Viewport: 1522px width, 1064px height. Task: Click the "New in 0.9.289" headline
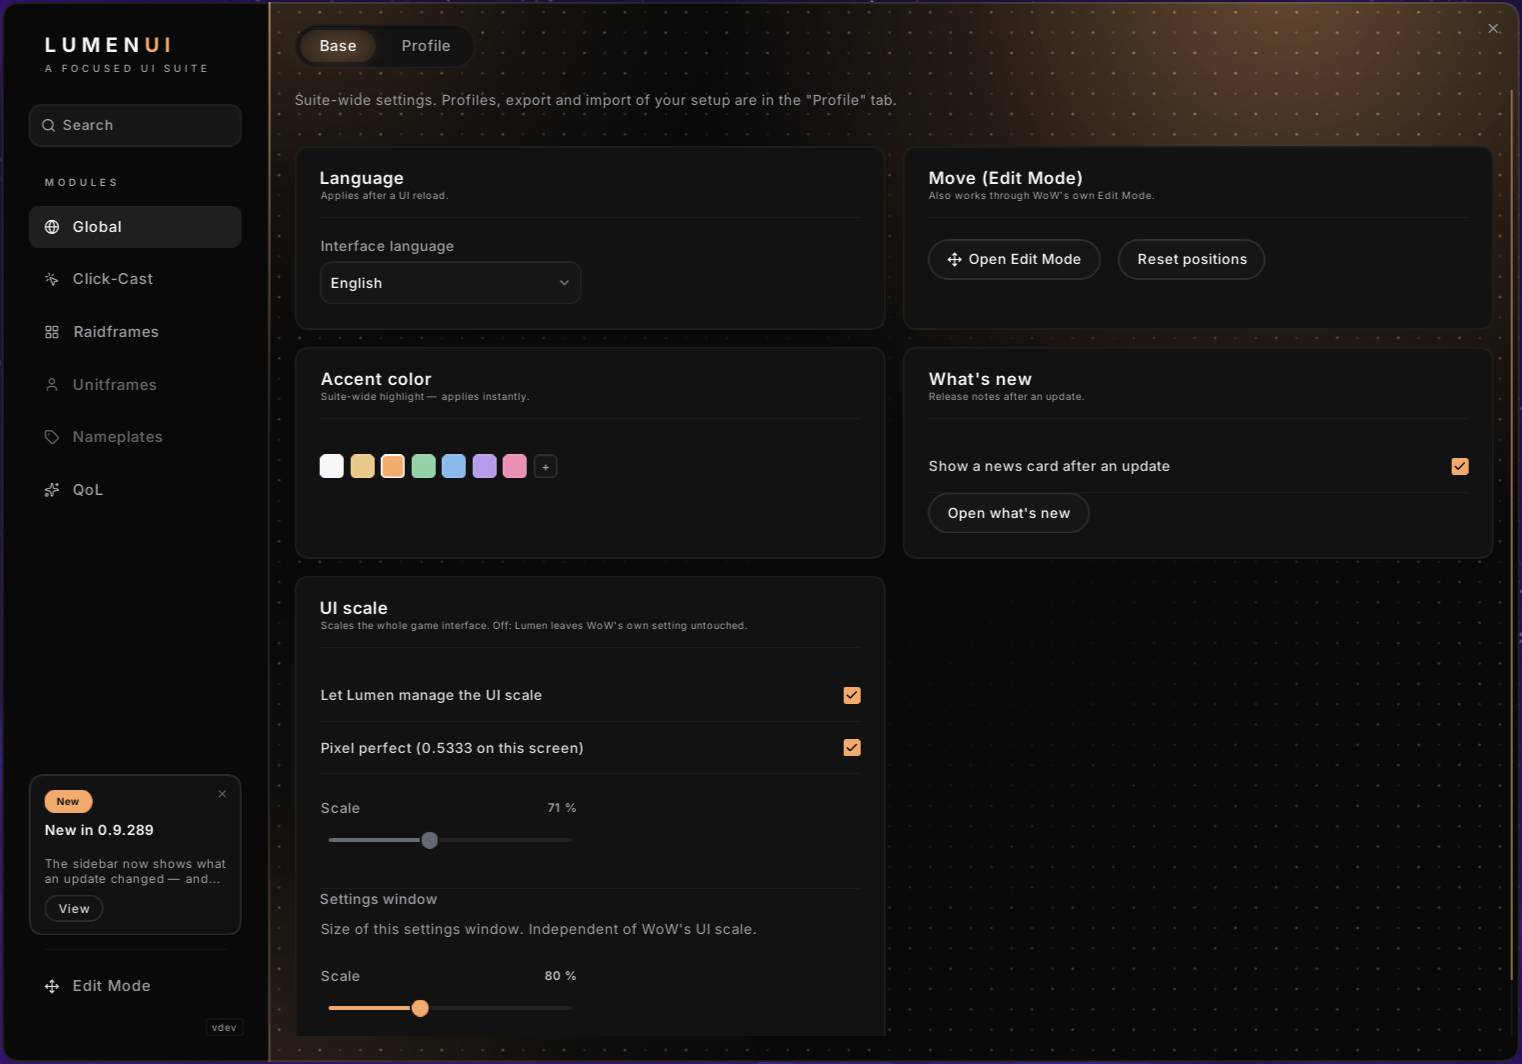[99, 830]
